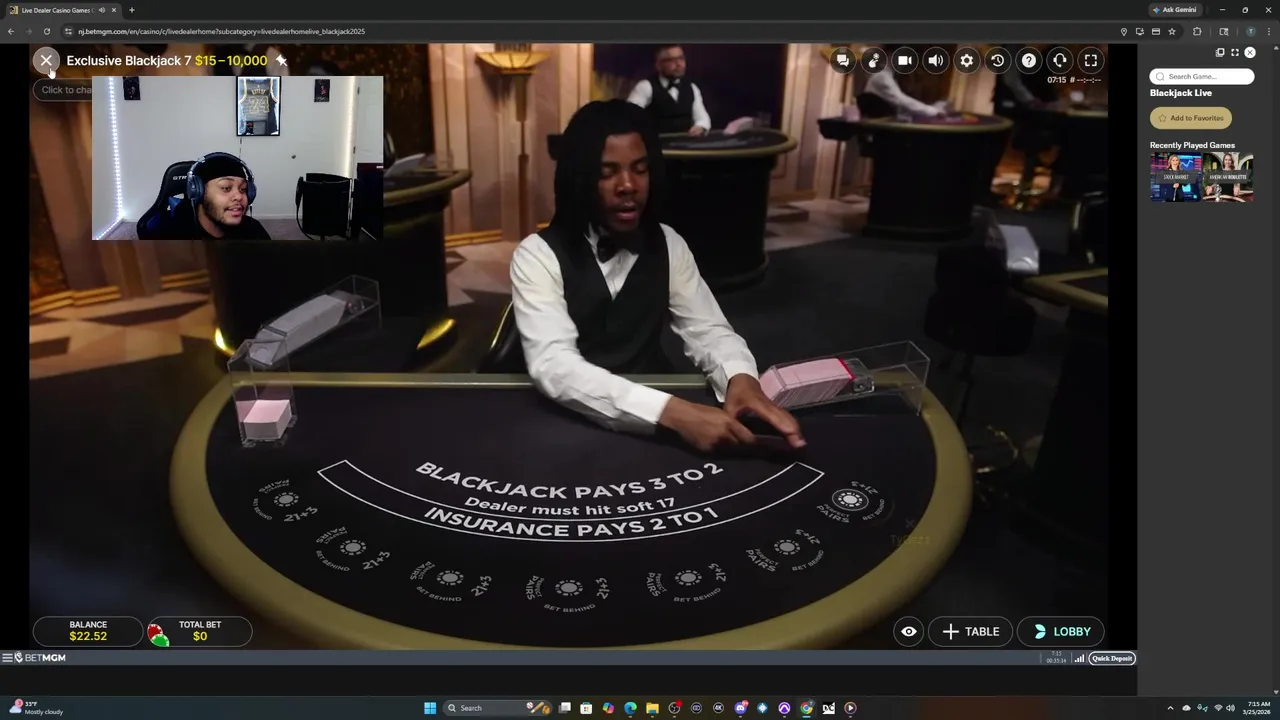Show hidden system tray icons chevron
This screenshot has height=720, width=1280.
pos(1171,708)
